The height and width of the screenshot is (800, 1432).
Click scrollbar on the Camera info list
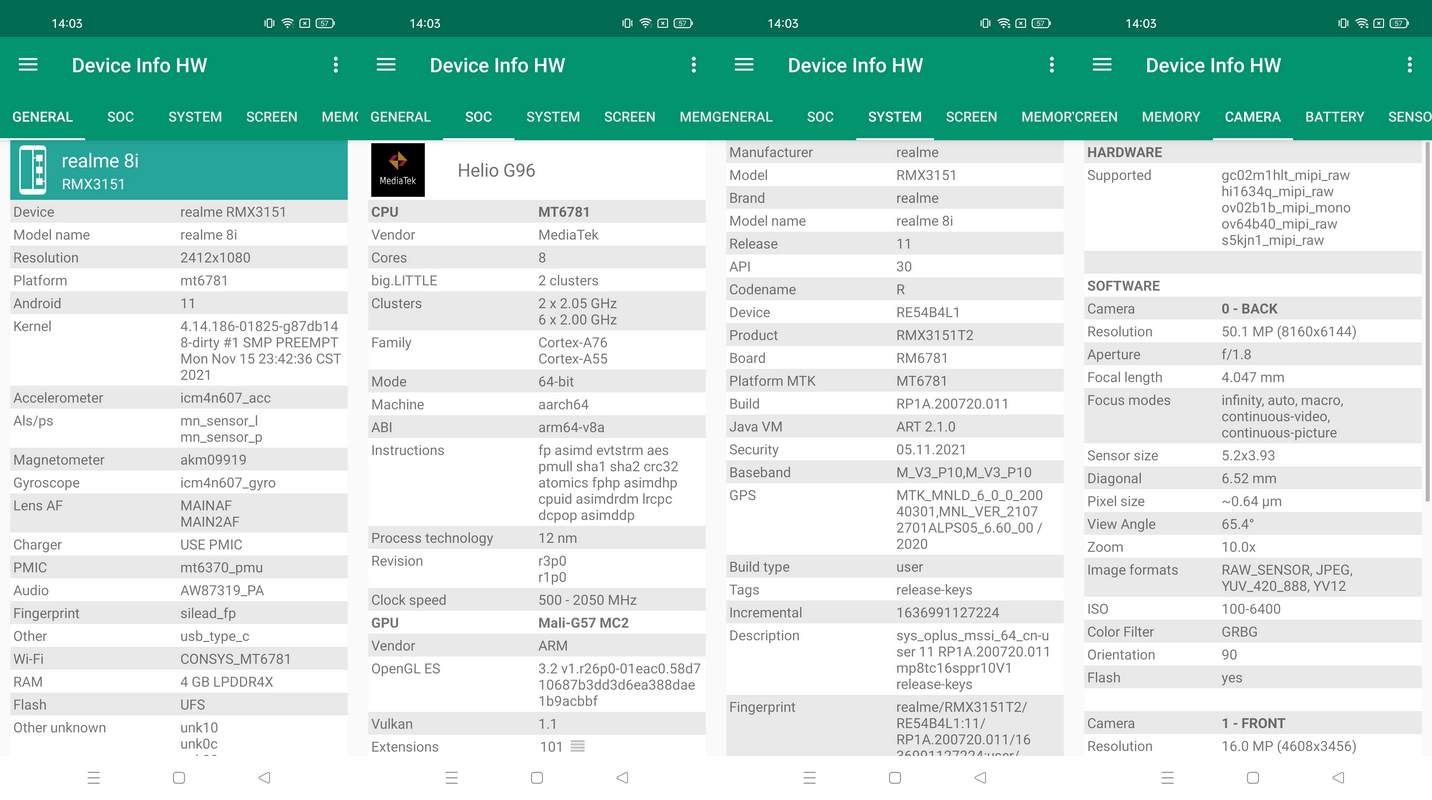tap(1427, 320)
